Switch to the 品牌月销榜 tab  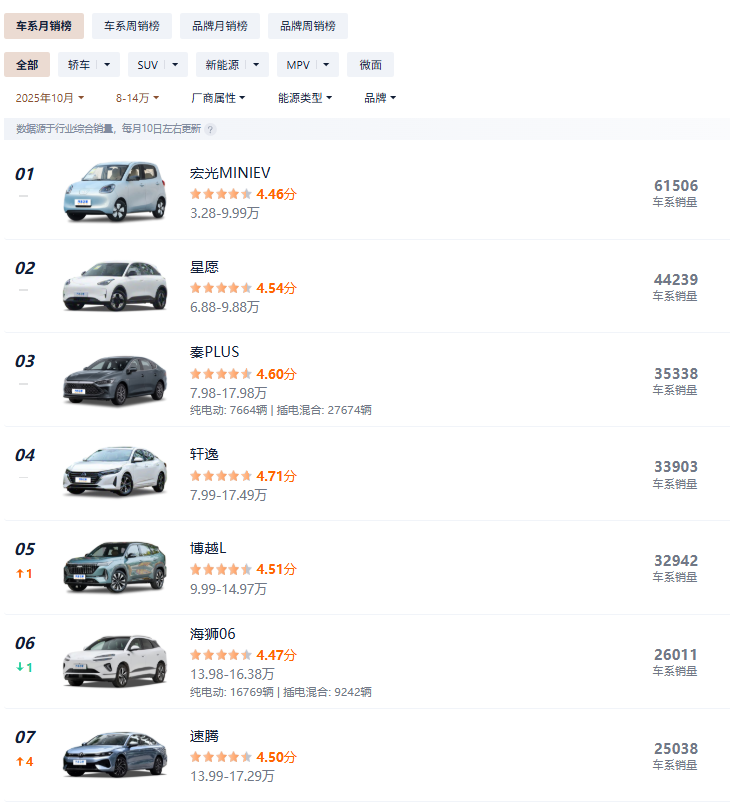[220, 26]
